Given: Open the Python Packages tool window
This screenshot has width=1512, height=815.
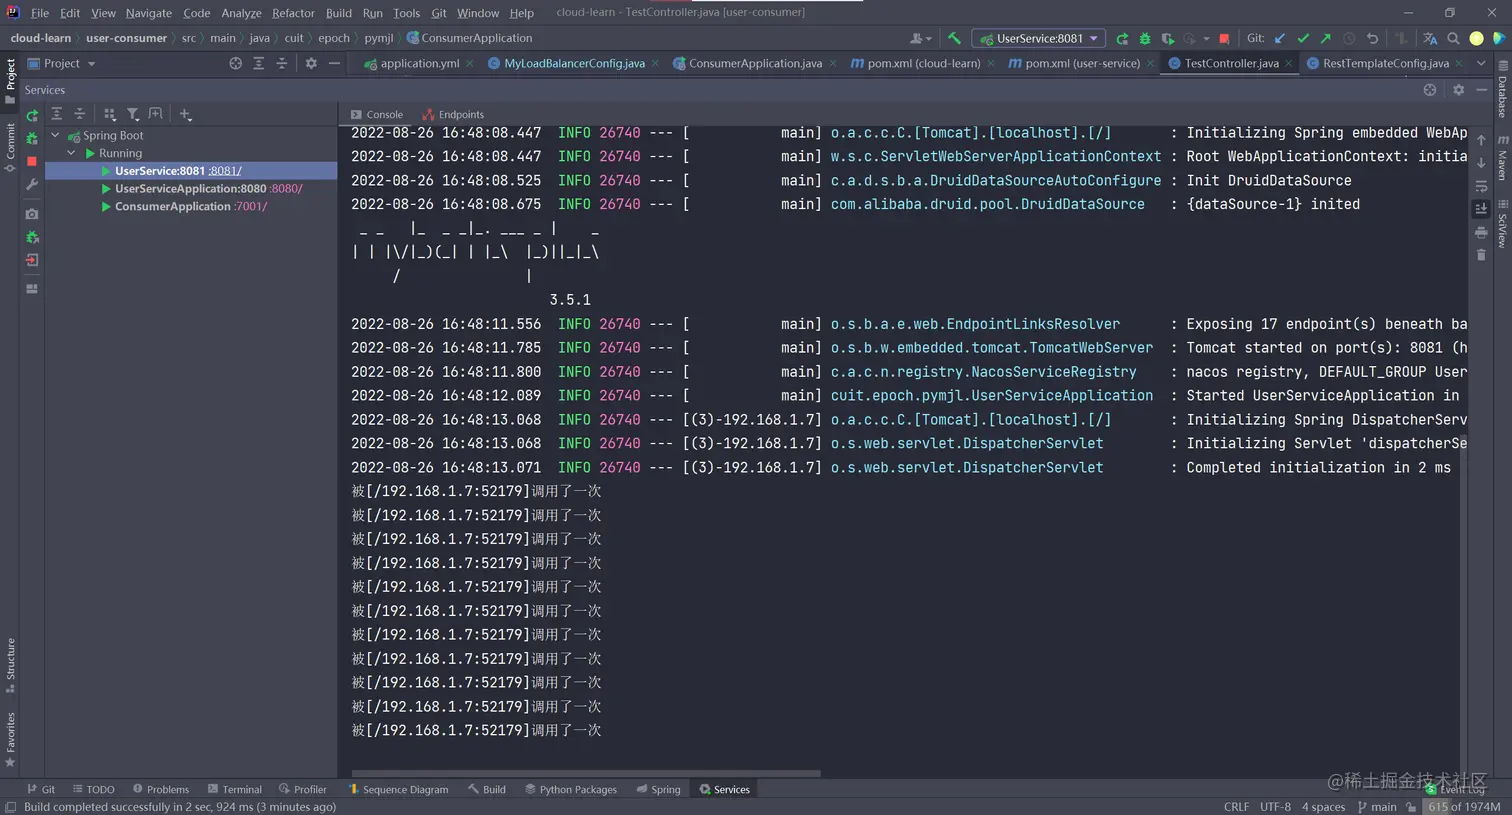Looking at the screenshot, I should click(570, 789).
